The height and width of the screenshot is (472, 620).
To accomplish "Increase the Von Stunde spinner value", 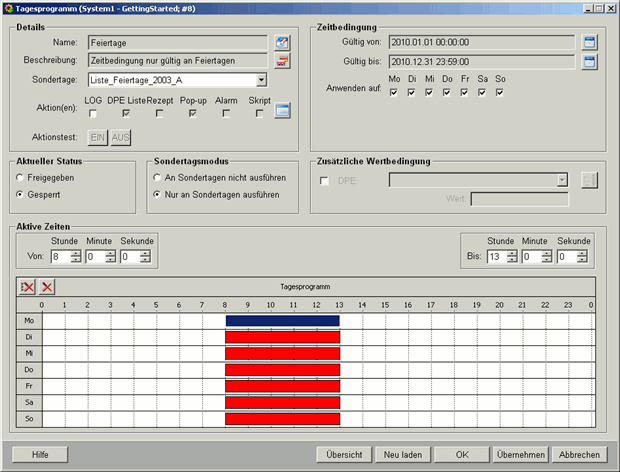I will tap(77, 253).
